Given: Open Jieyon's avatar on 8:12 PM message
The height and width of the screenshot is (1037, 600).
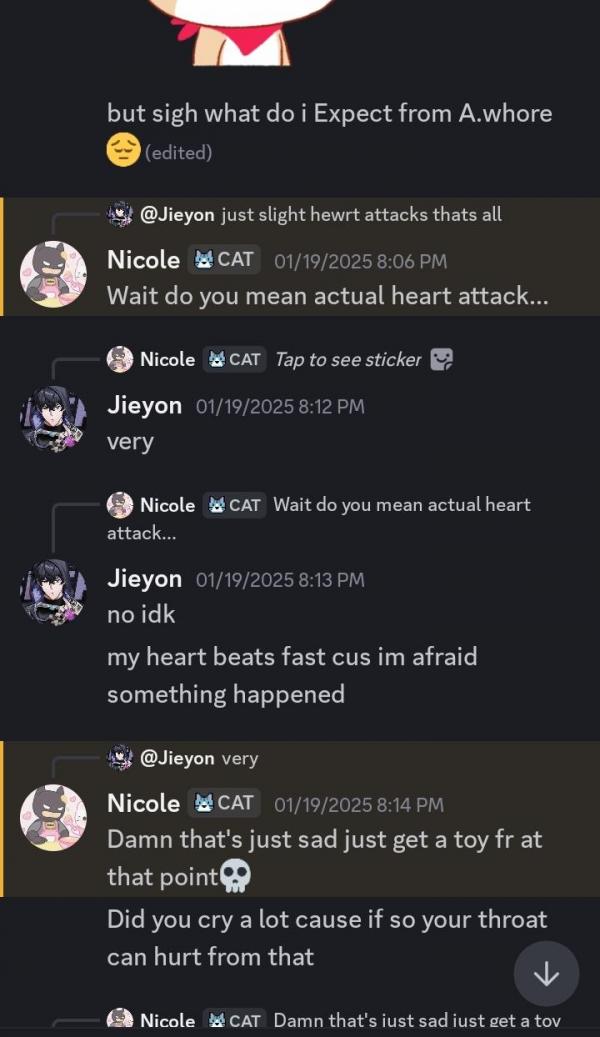Looking at the screenshot, I should coord(53,419).
